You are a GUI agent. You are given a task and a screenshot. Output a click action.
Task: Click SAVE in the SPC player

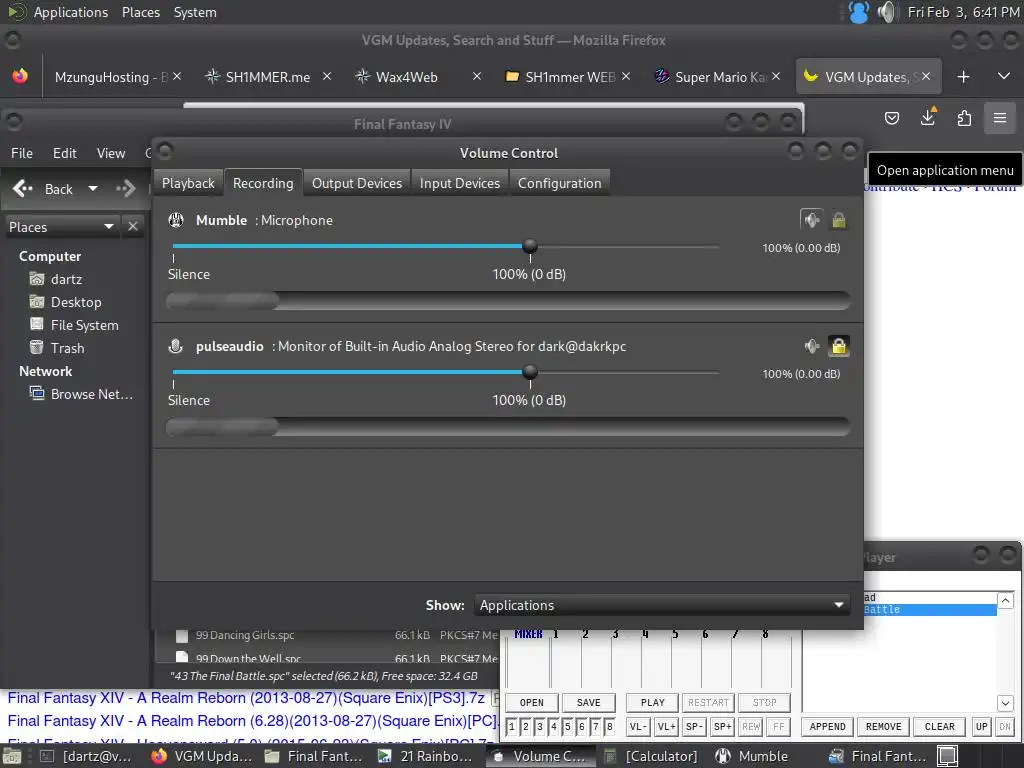[x=588, y=703]
